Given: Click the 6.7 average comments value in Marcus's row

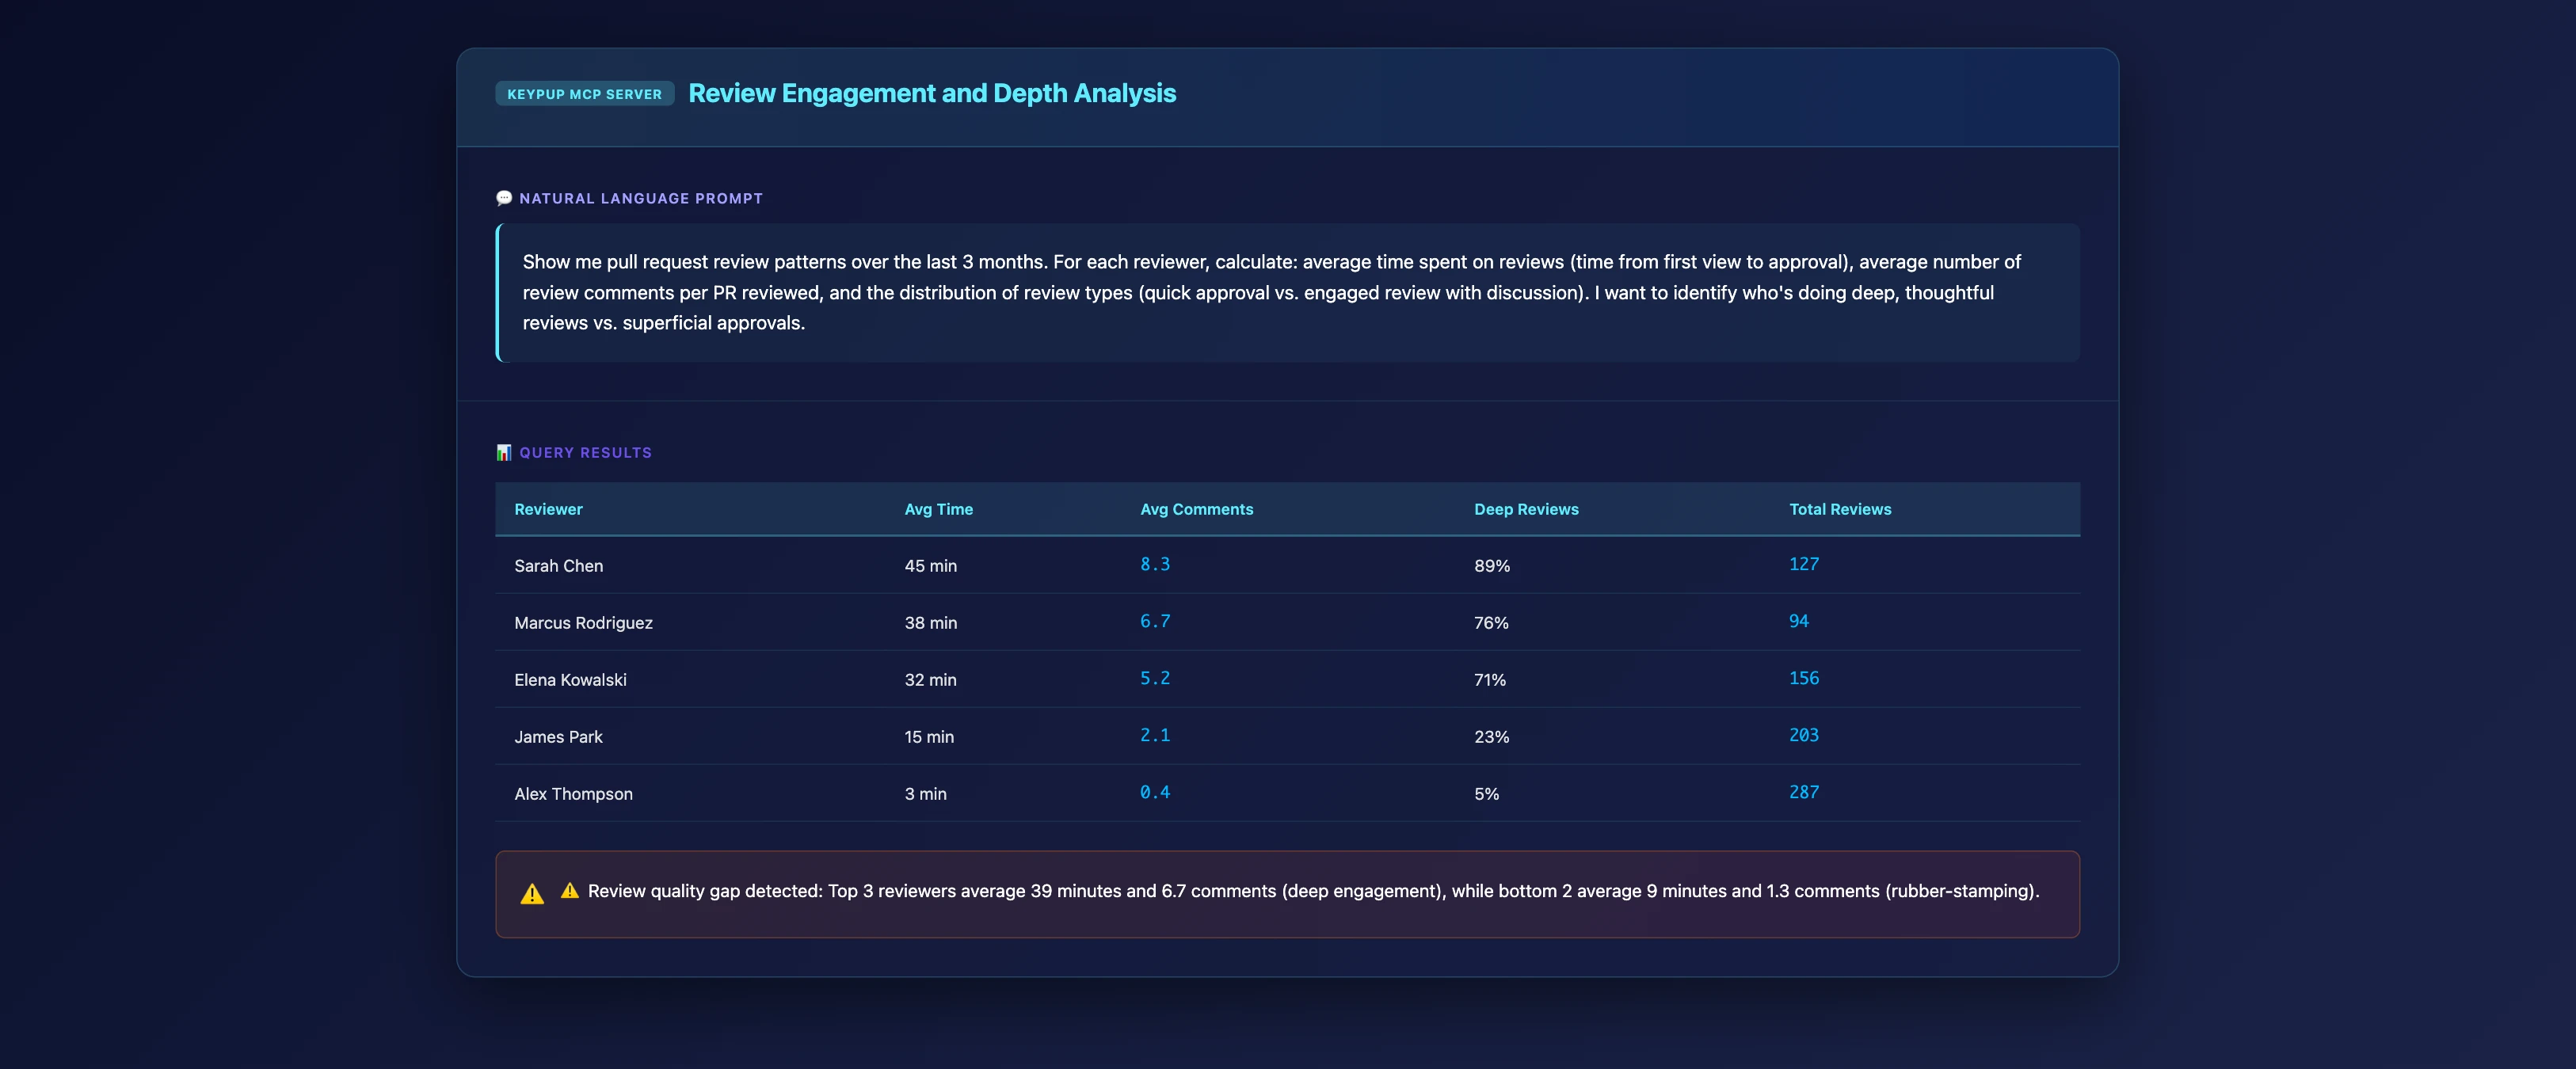Looking at the screenshot, I should pos(1155,621).
